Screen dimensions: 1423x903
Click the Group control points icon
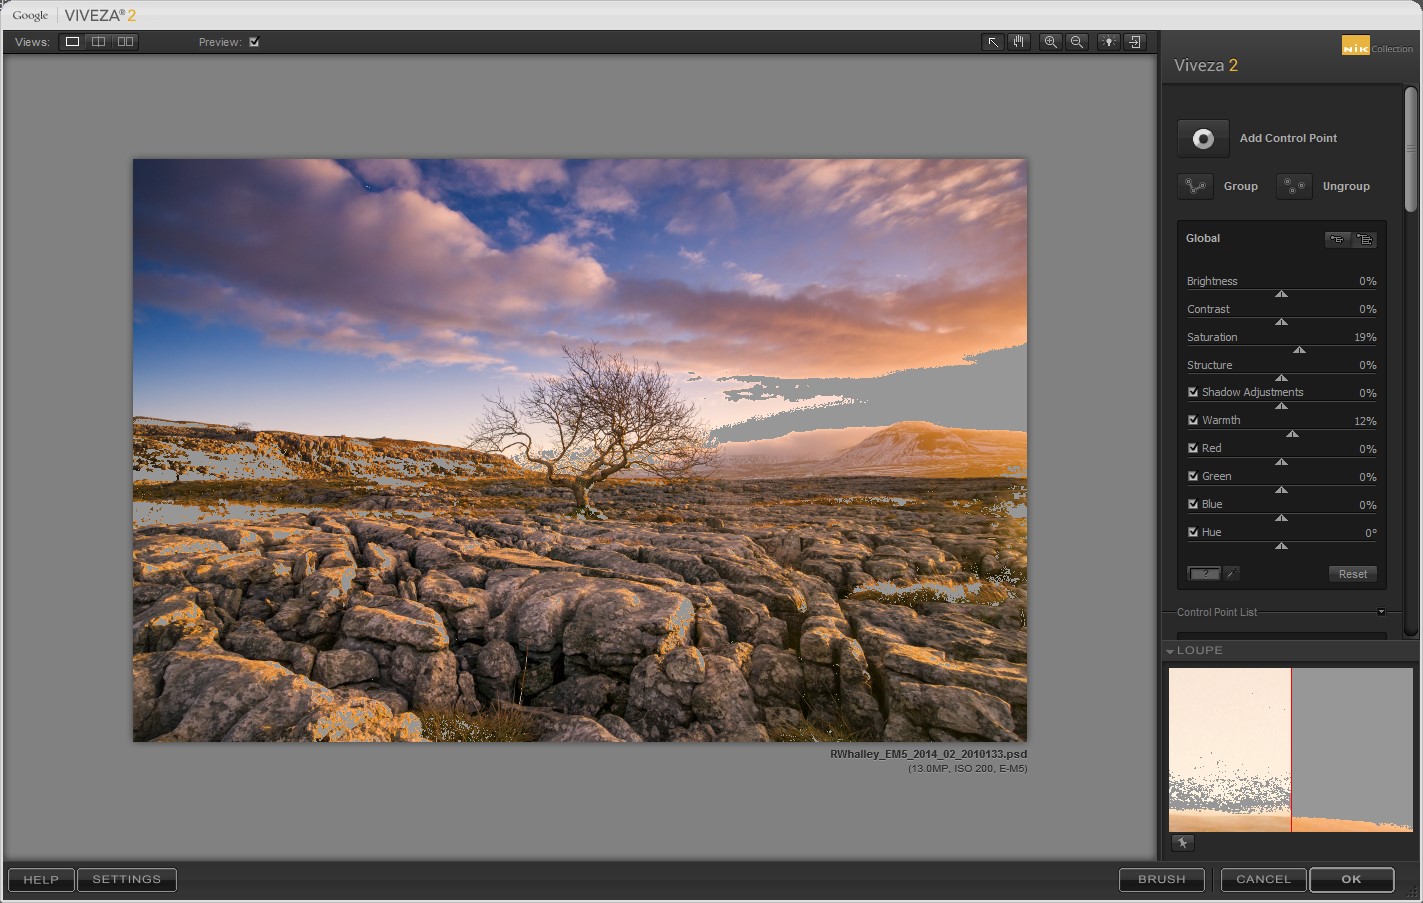1195,186
